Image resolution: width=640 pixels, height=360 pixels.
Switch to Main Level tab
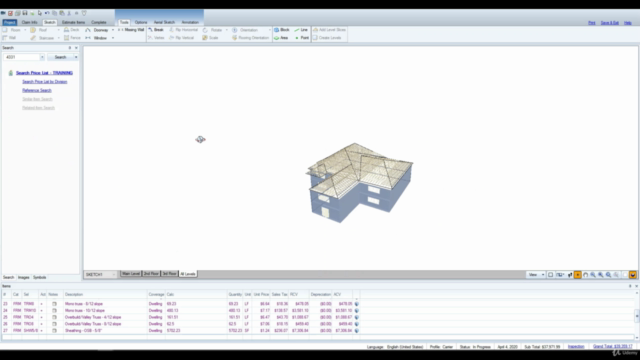[x=131, y=274]
